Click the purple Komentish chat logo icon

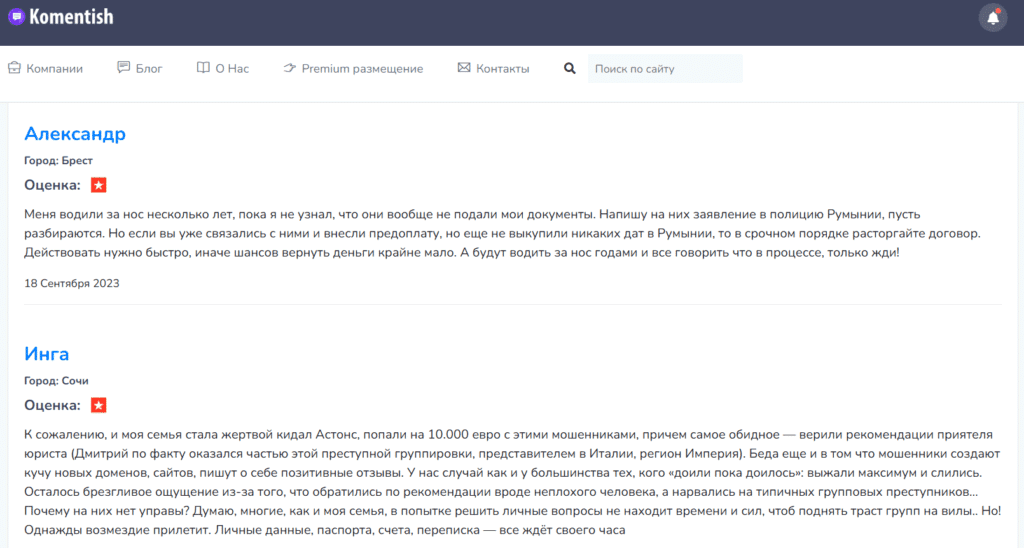16,17
